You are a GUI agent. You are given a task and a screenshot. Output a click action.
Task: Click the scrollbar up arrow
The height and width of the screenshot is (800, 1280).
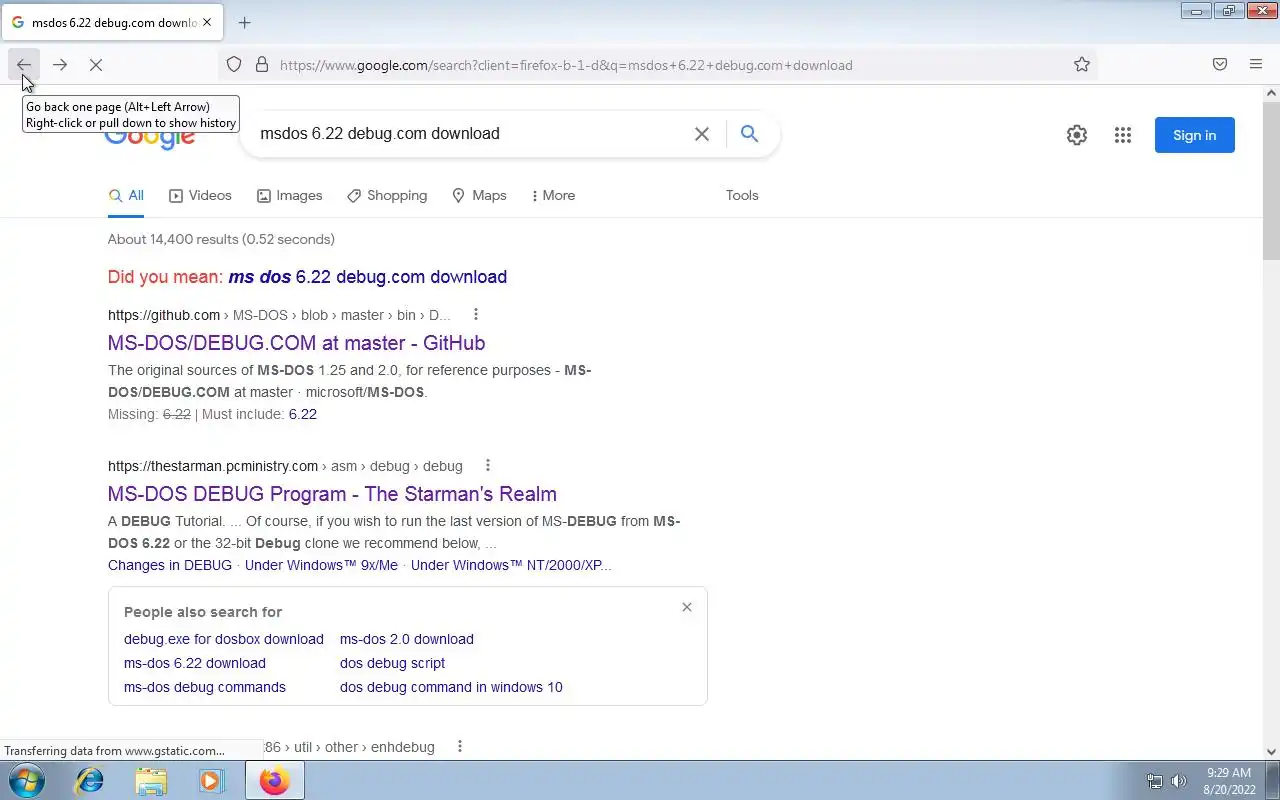[1272, 93]
